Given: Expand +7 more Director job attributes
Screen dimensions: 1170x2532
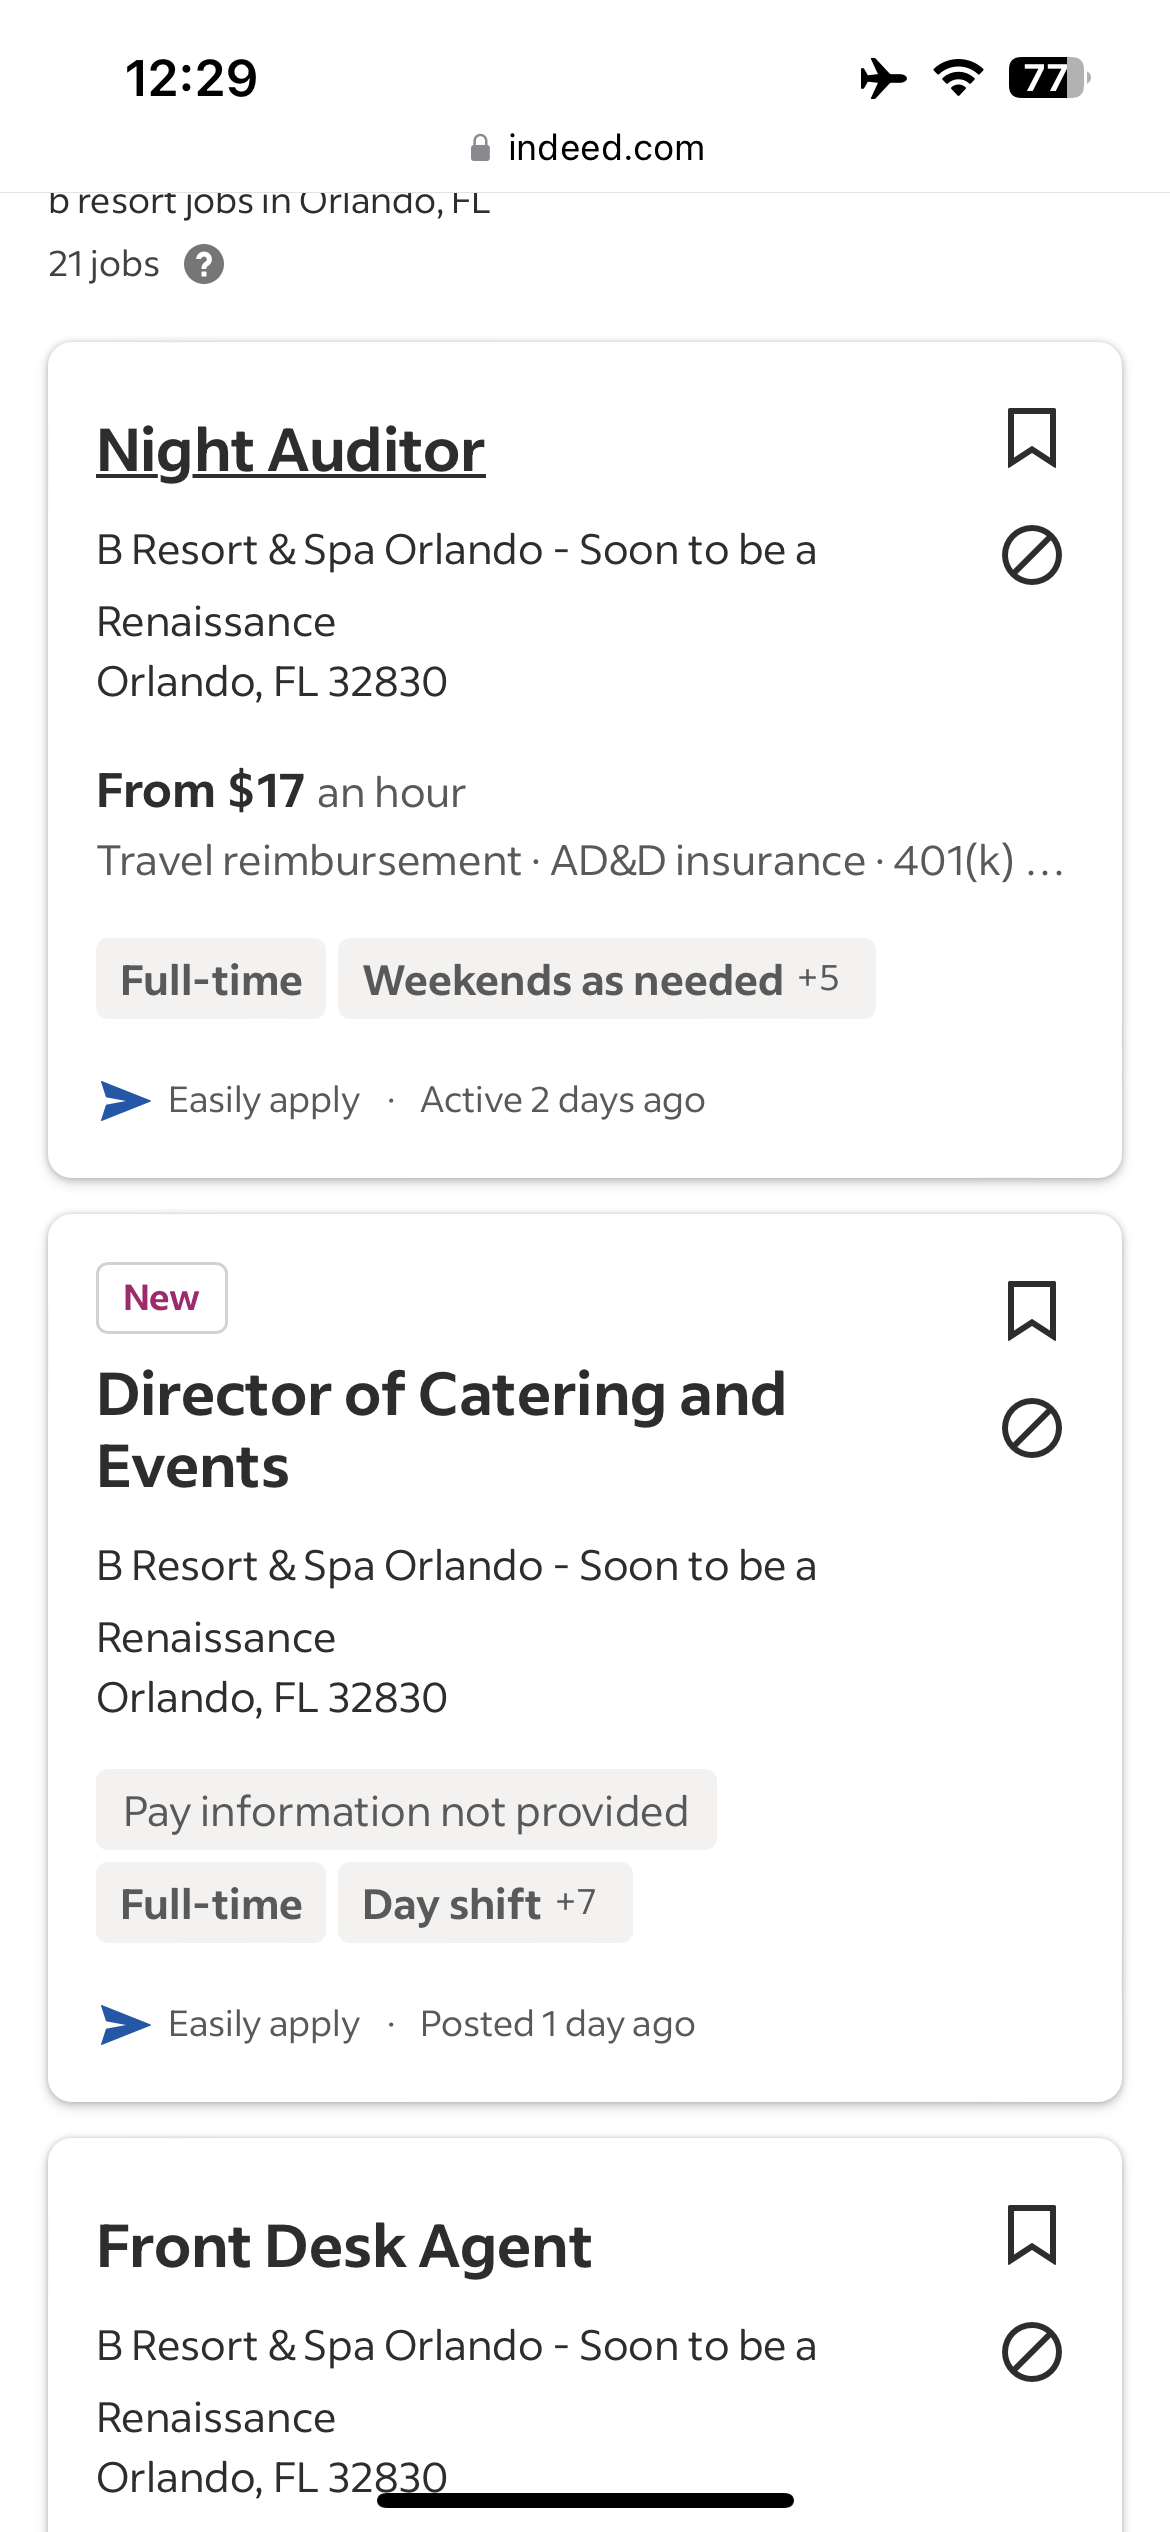Looking at the screenshot, I should pos(576,1902).
